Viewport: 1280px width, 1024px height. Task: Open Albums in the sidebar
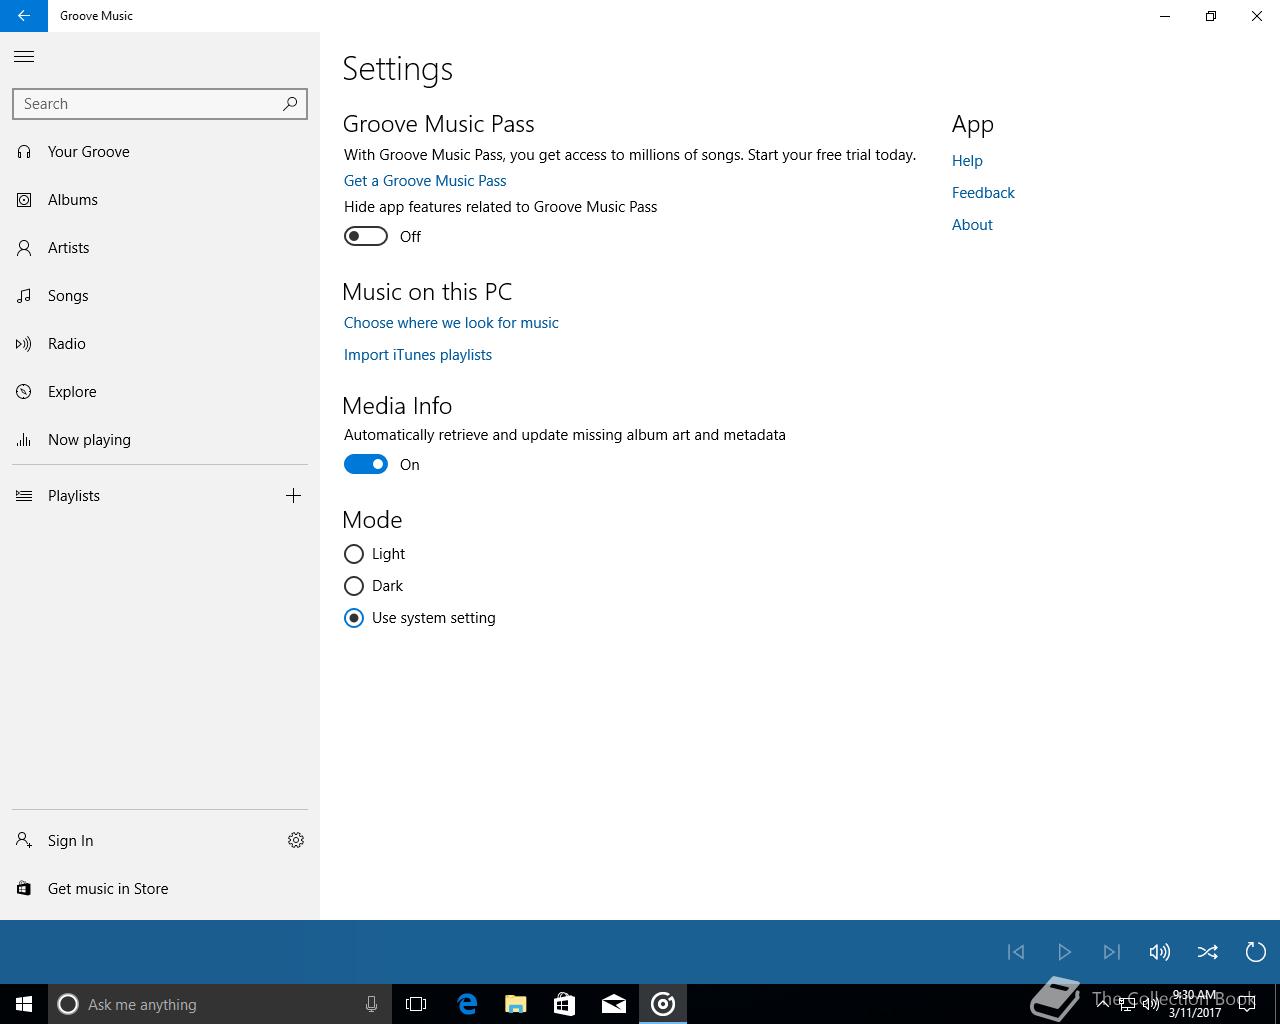[x=73, y=200]
